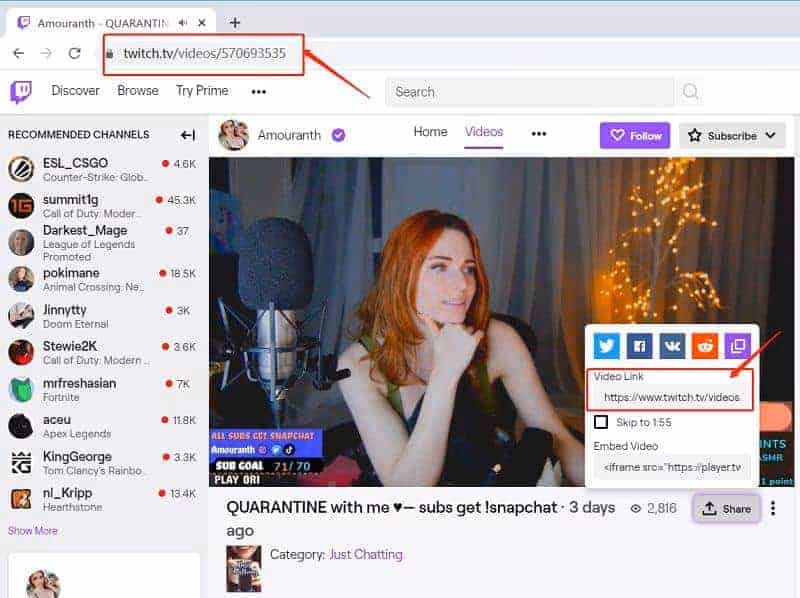Open the ellipsis menu next to Try Prime
This screenshot has width=800, height=598.
pos(257,91)
